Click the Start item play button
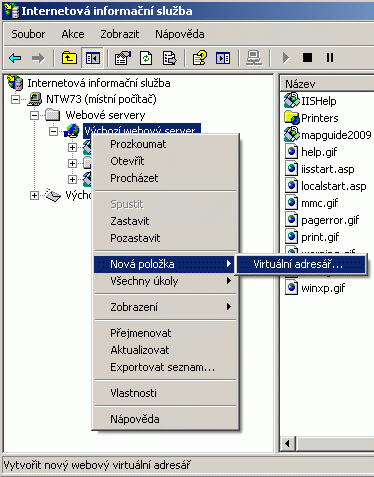Image resolution: width=374 pixels, height=477 pixels. click(x=286, y=58)
